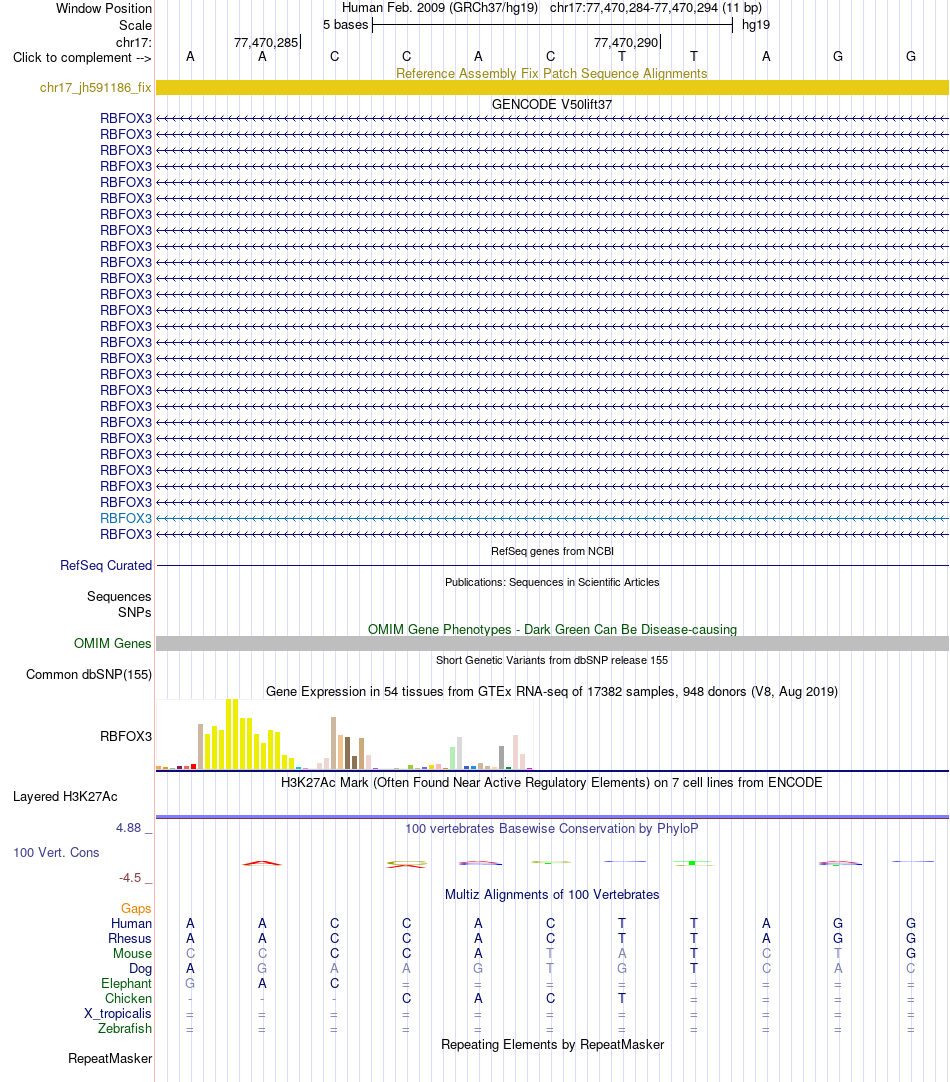950x1082 pixels.
Task: Click the 'RefSeq genes from NCBI' title
Action: click(x=552, y=551)
